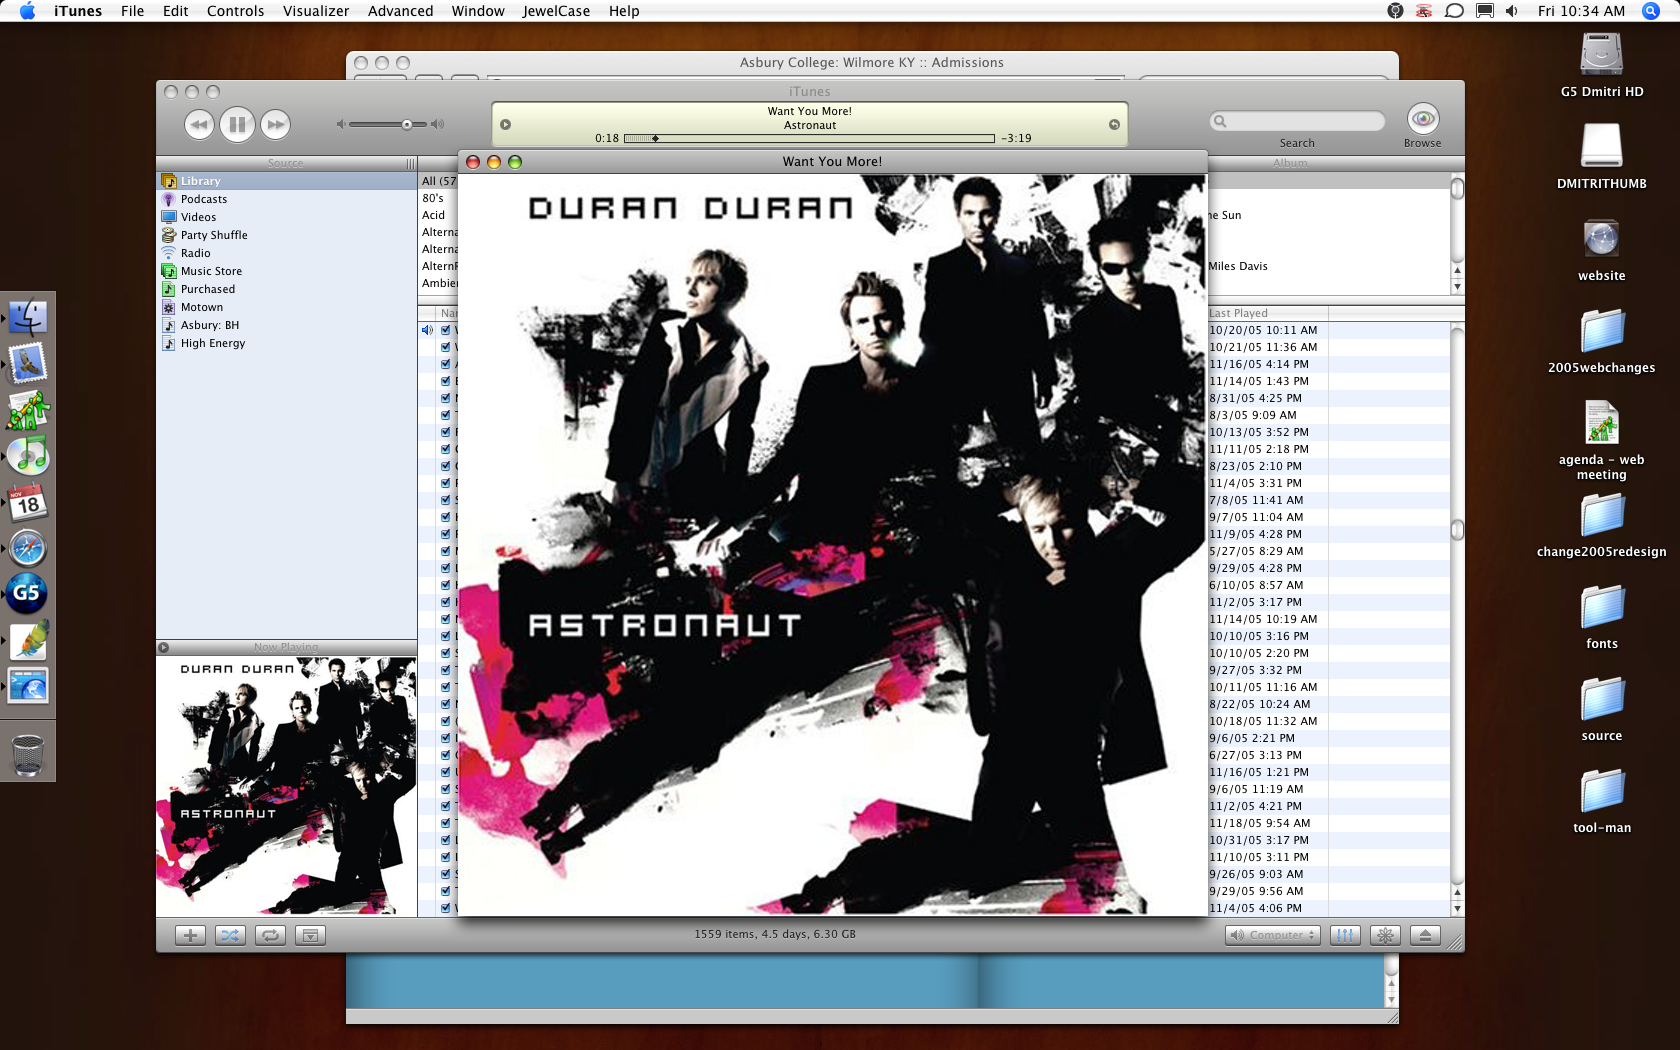Open the Visualizer menu
Viewport: 1680px width, 1050px height.
click(316, 11)
